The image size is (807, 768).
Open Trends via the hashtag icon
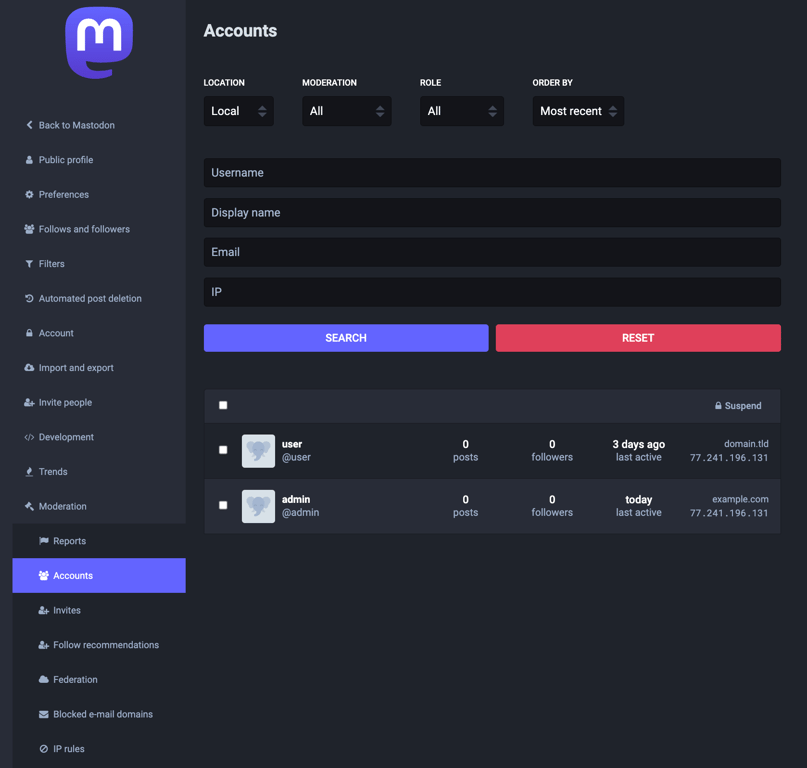click(x=28, y=471)
